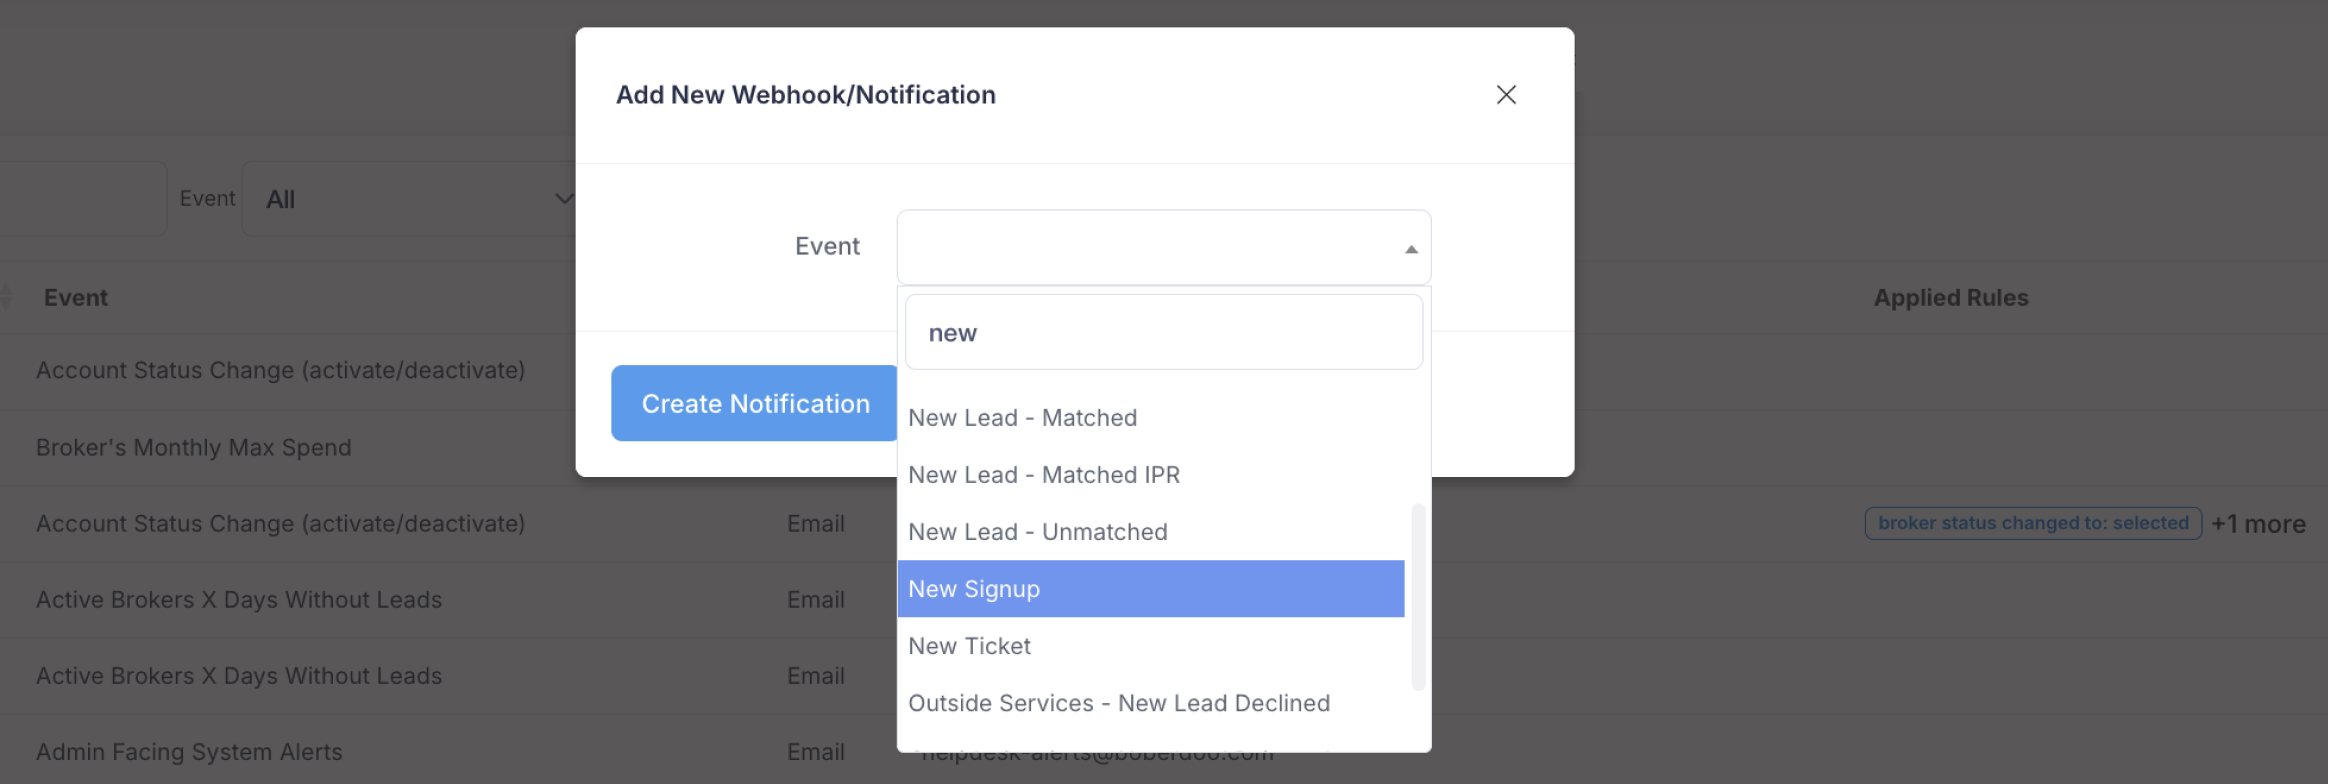This screenshot has height=784, width=2328.
Task: Collapse the Event dropdown in the dialog
Action: coord(1410,249)
